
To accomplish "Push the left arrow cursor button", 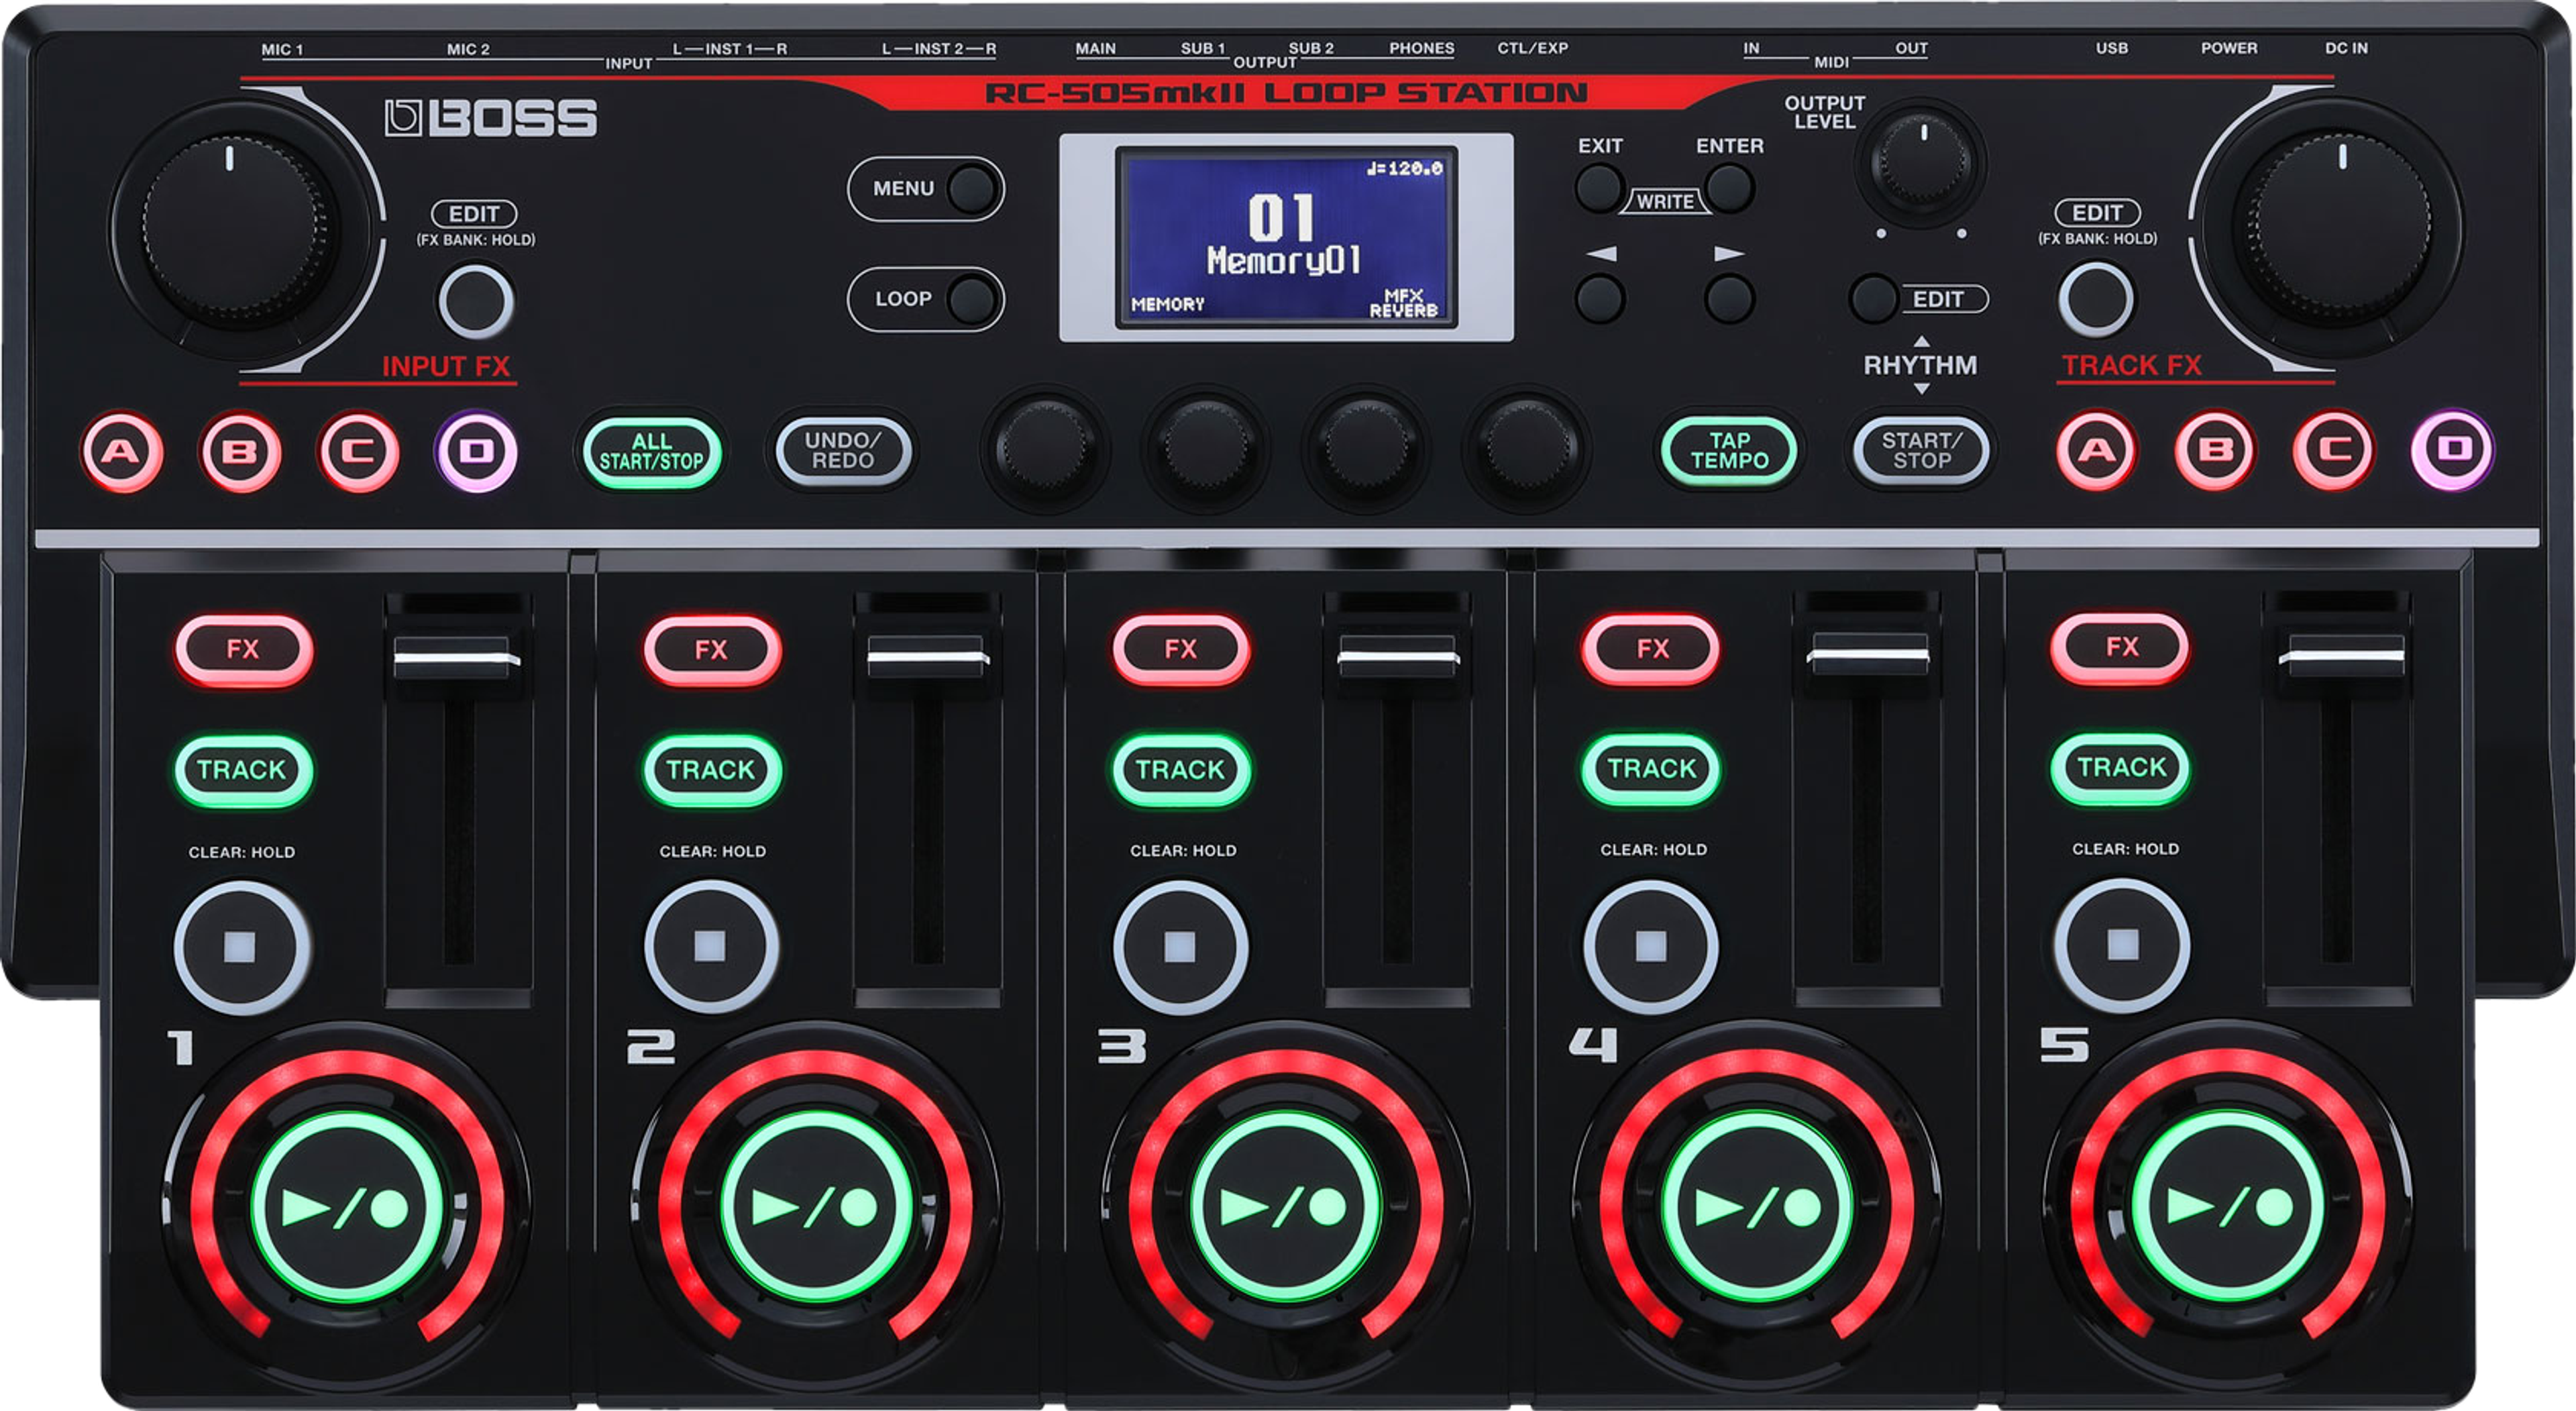I will pos(1600,298).
